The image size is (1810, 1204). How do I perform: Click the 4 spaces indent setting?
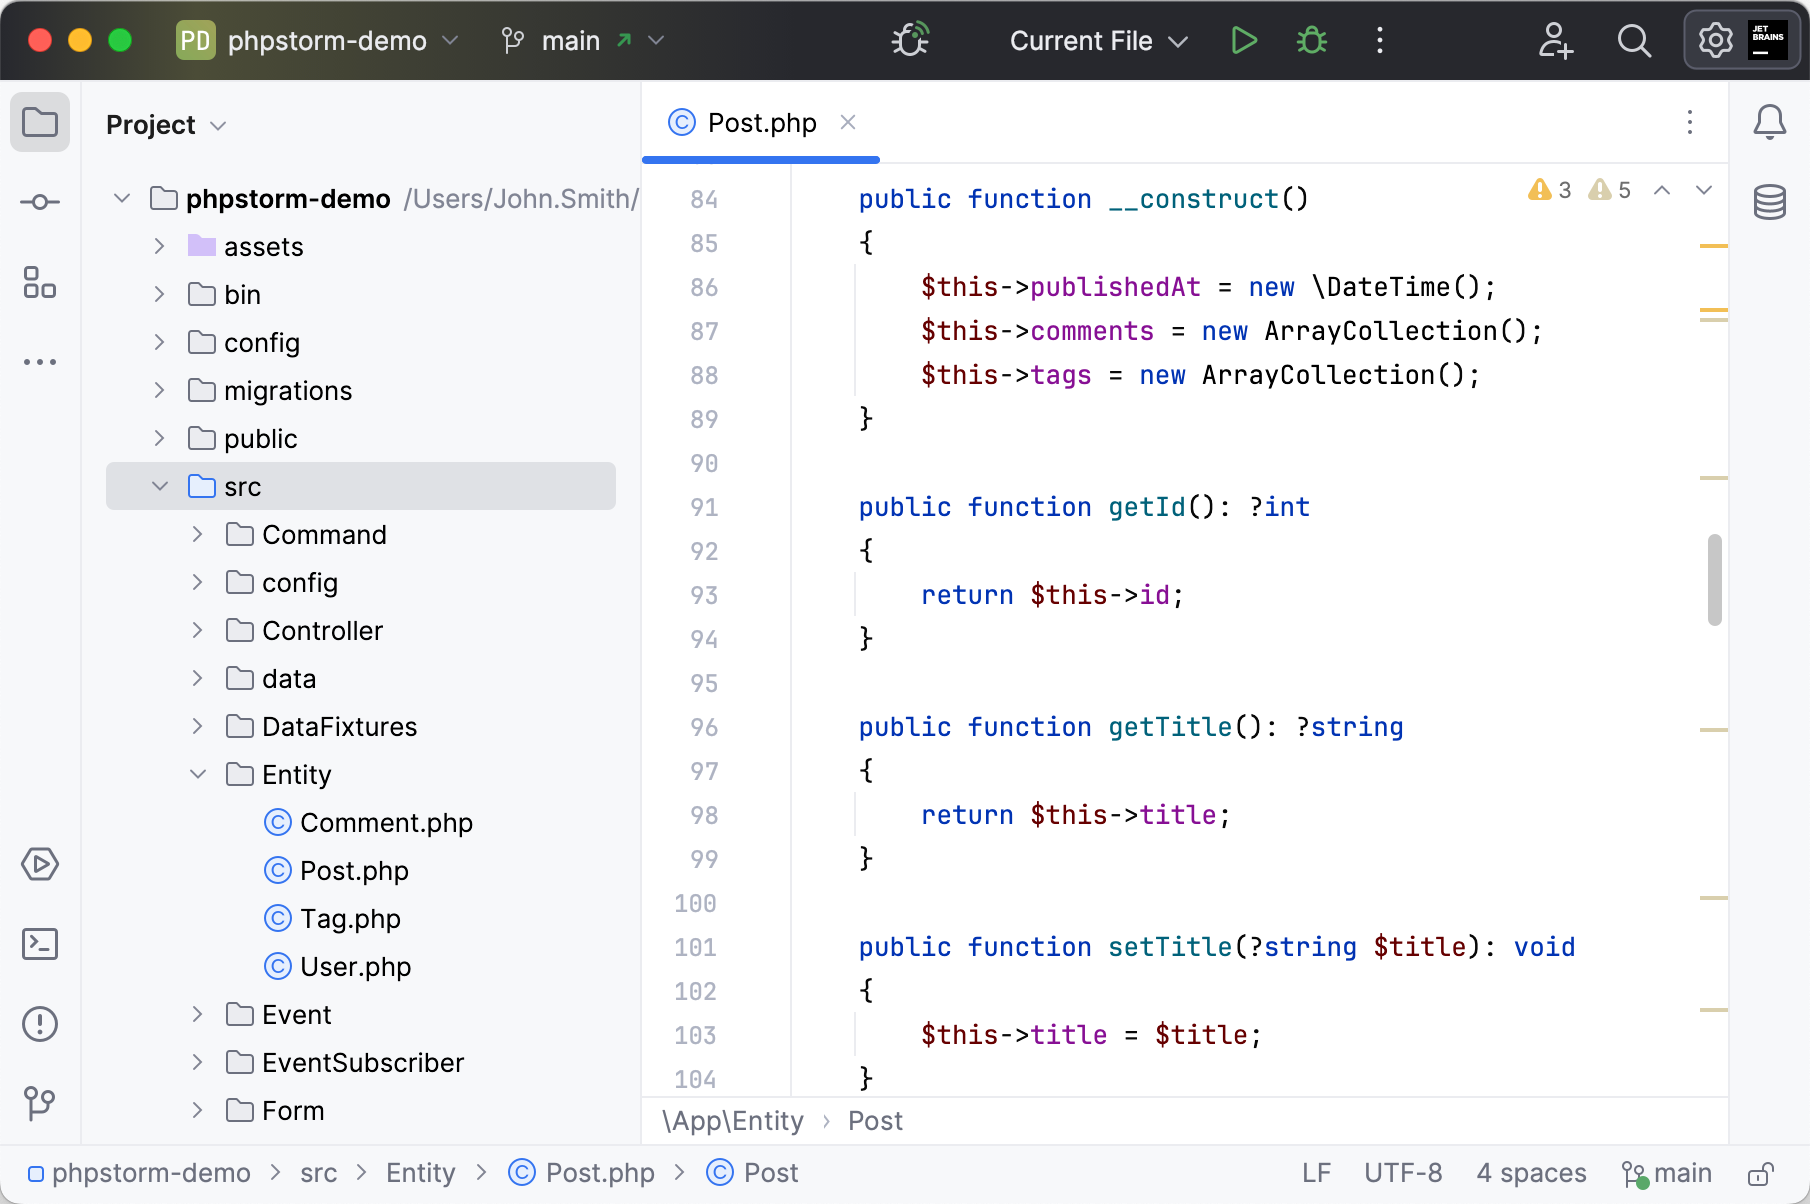coord(1530,1173)
